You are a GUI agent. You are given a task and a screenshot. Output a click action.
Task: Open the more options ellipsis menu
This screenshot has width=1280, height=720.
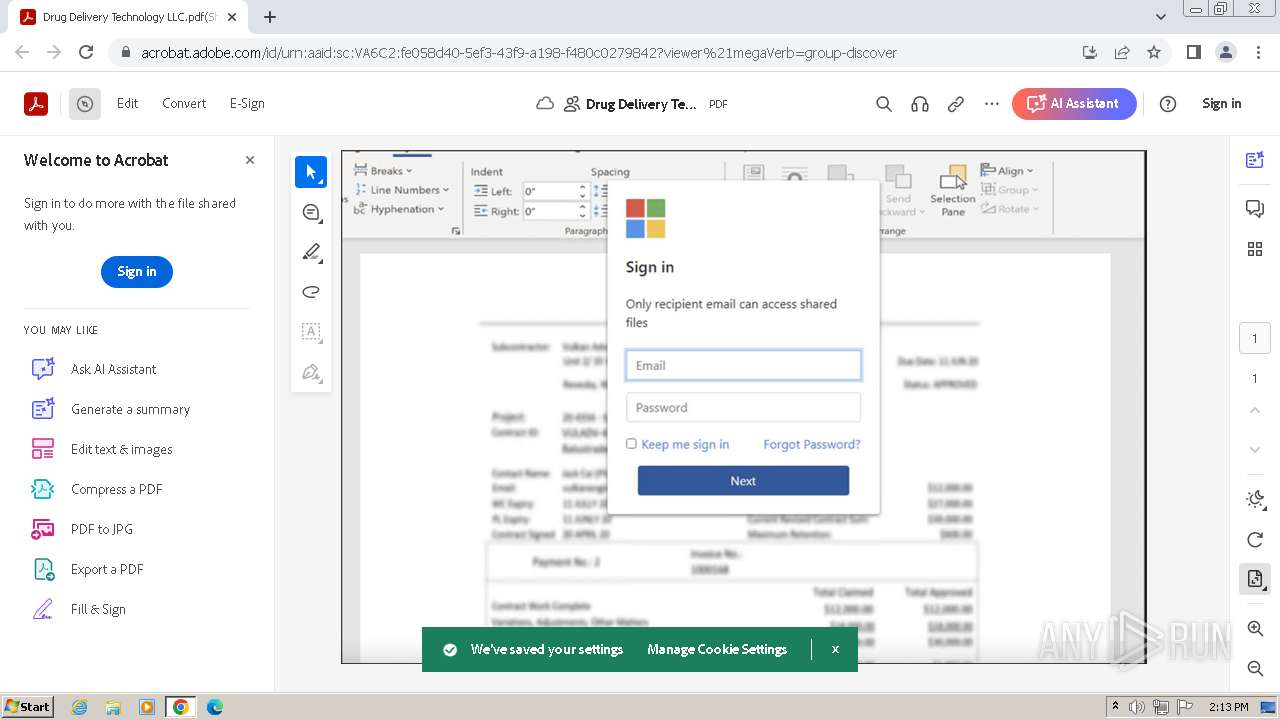(x=992, y=103)
